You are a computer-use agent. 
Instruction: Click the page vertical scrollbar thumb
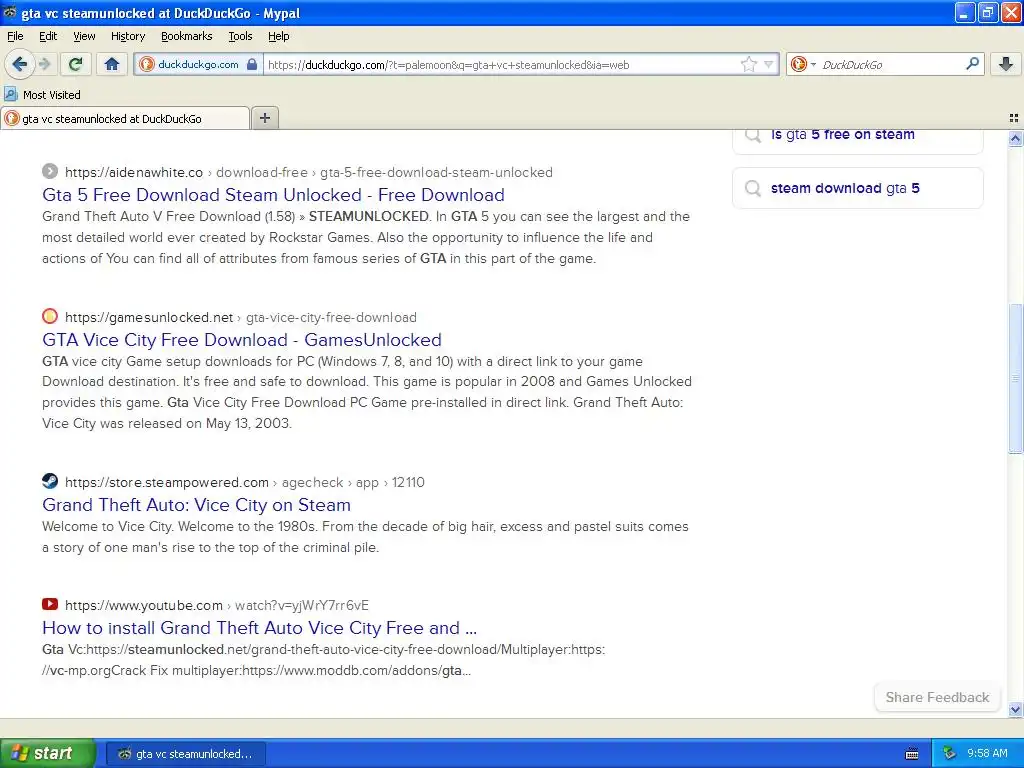[1015, 378]
